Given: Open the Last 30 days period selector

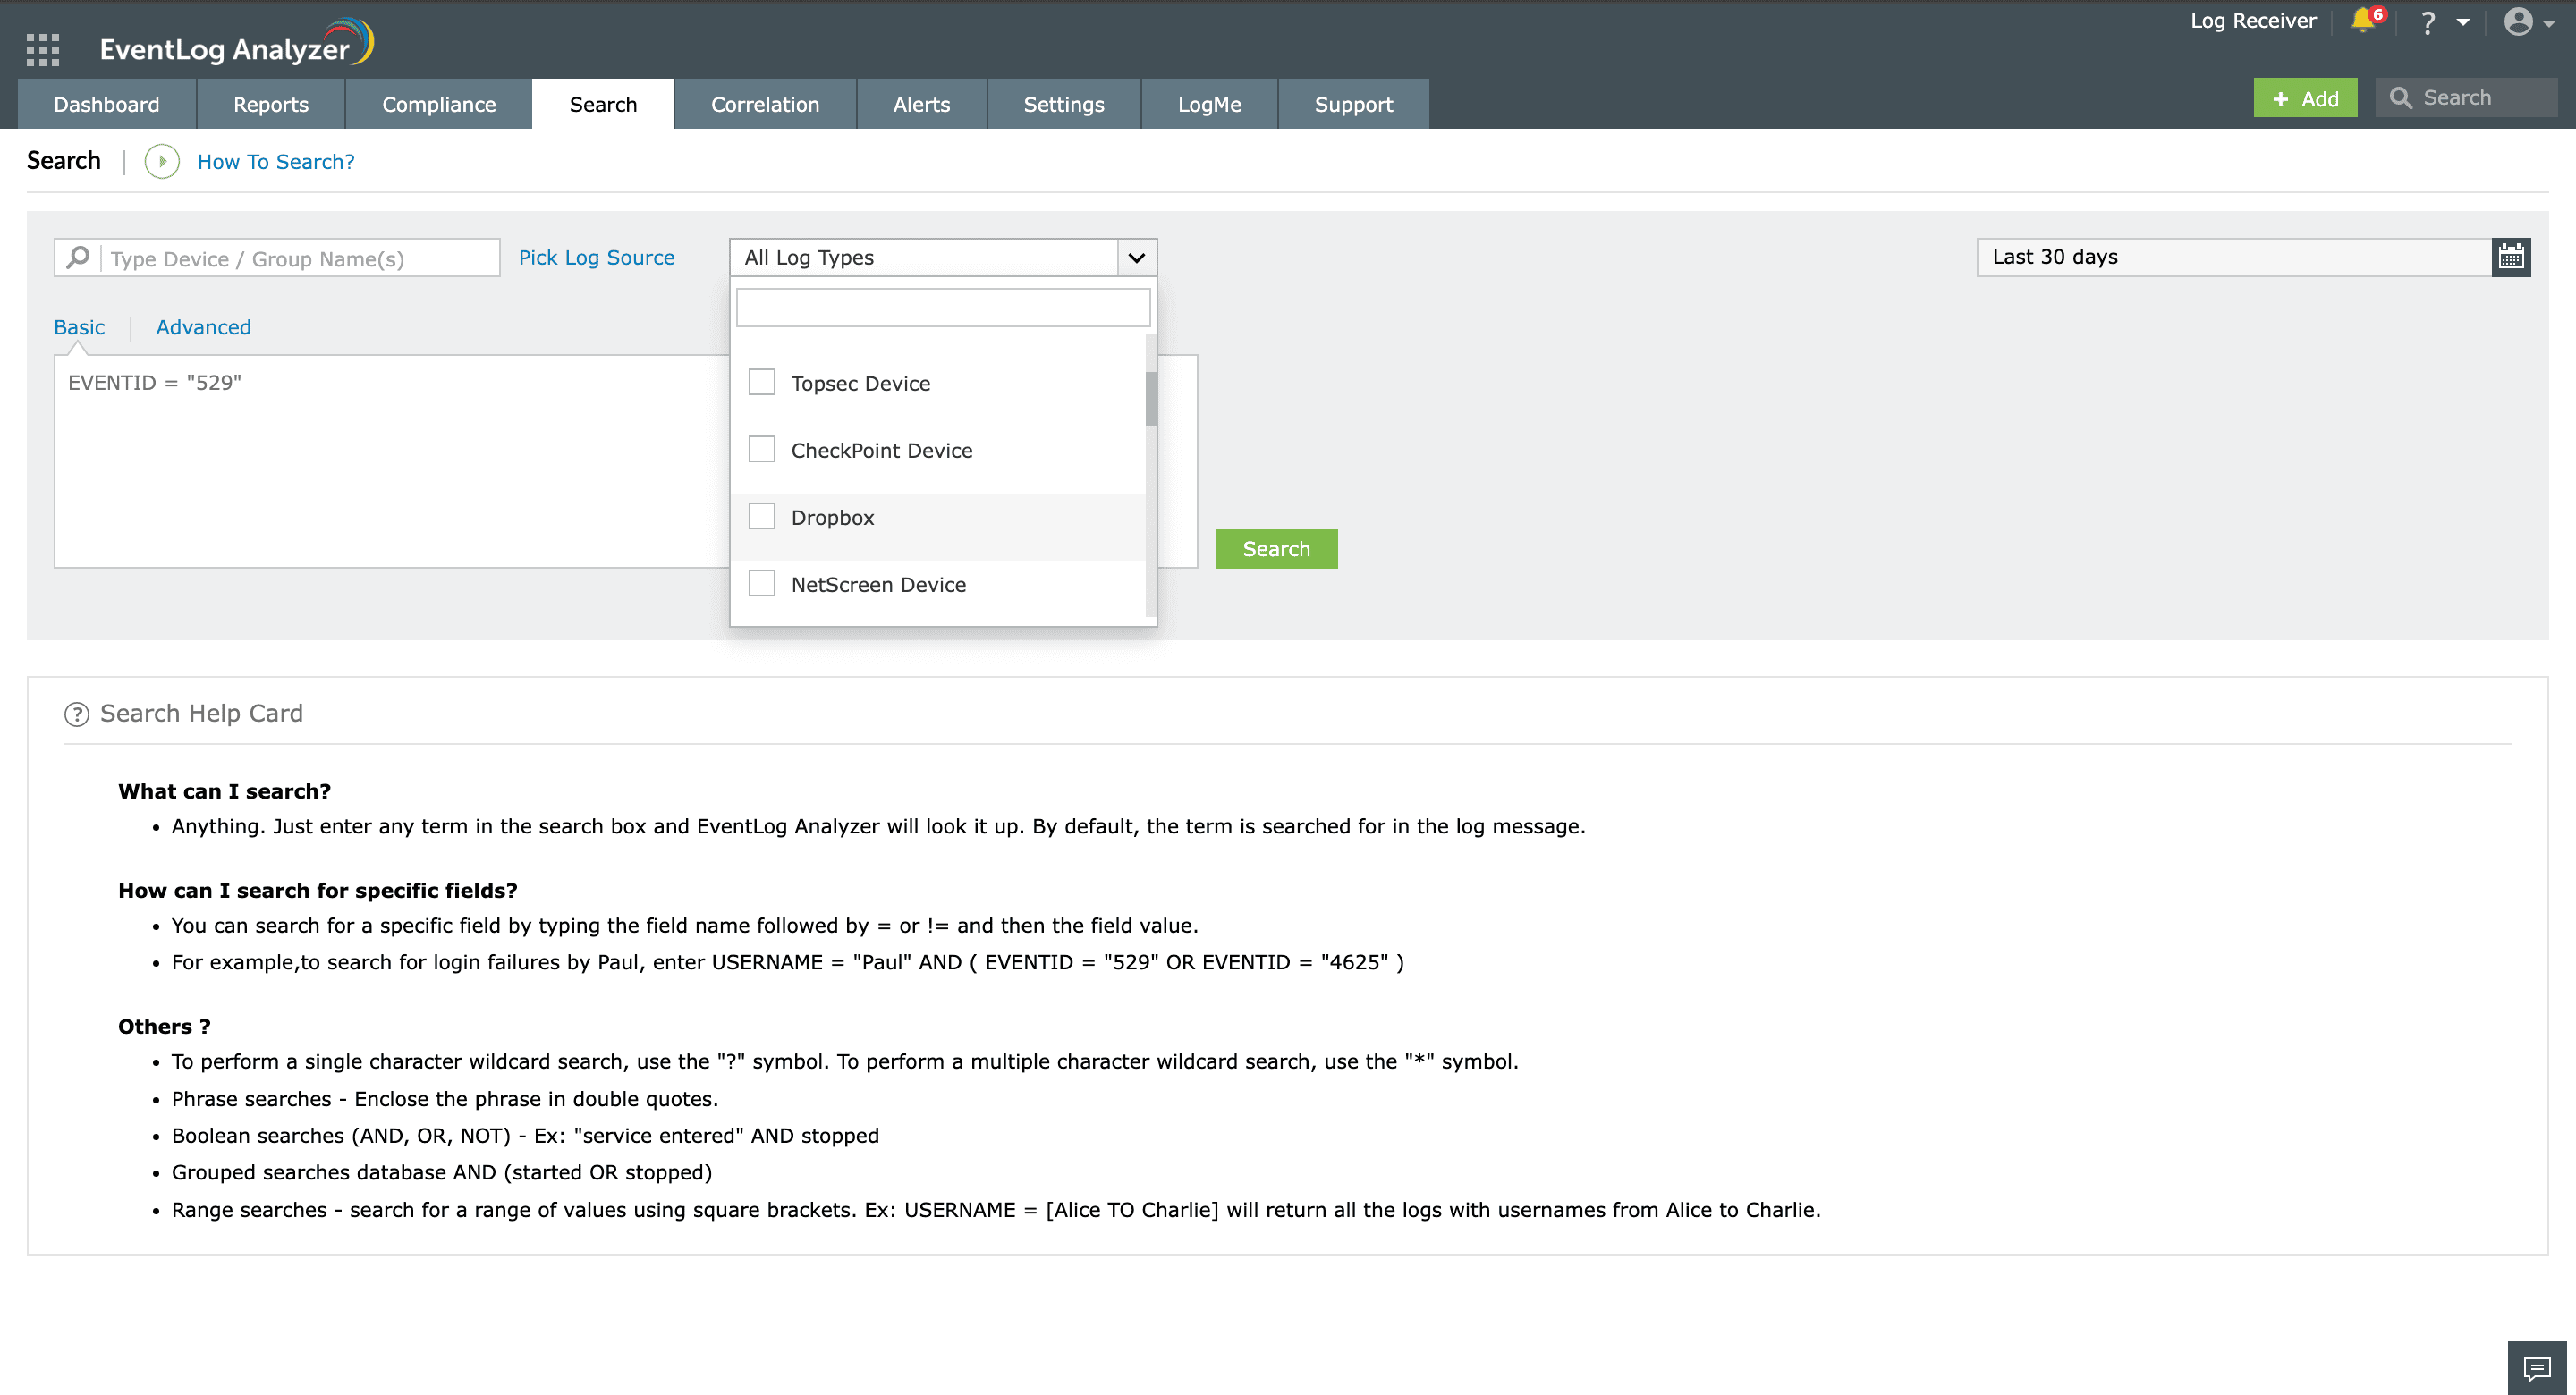Looking at the screenshot, I should (2232, 258).
